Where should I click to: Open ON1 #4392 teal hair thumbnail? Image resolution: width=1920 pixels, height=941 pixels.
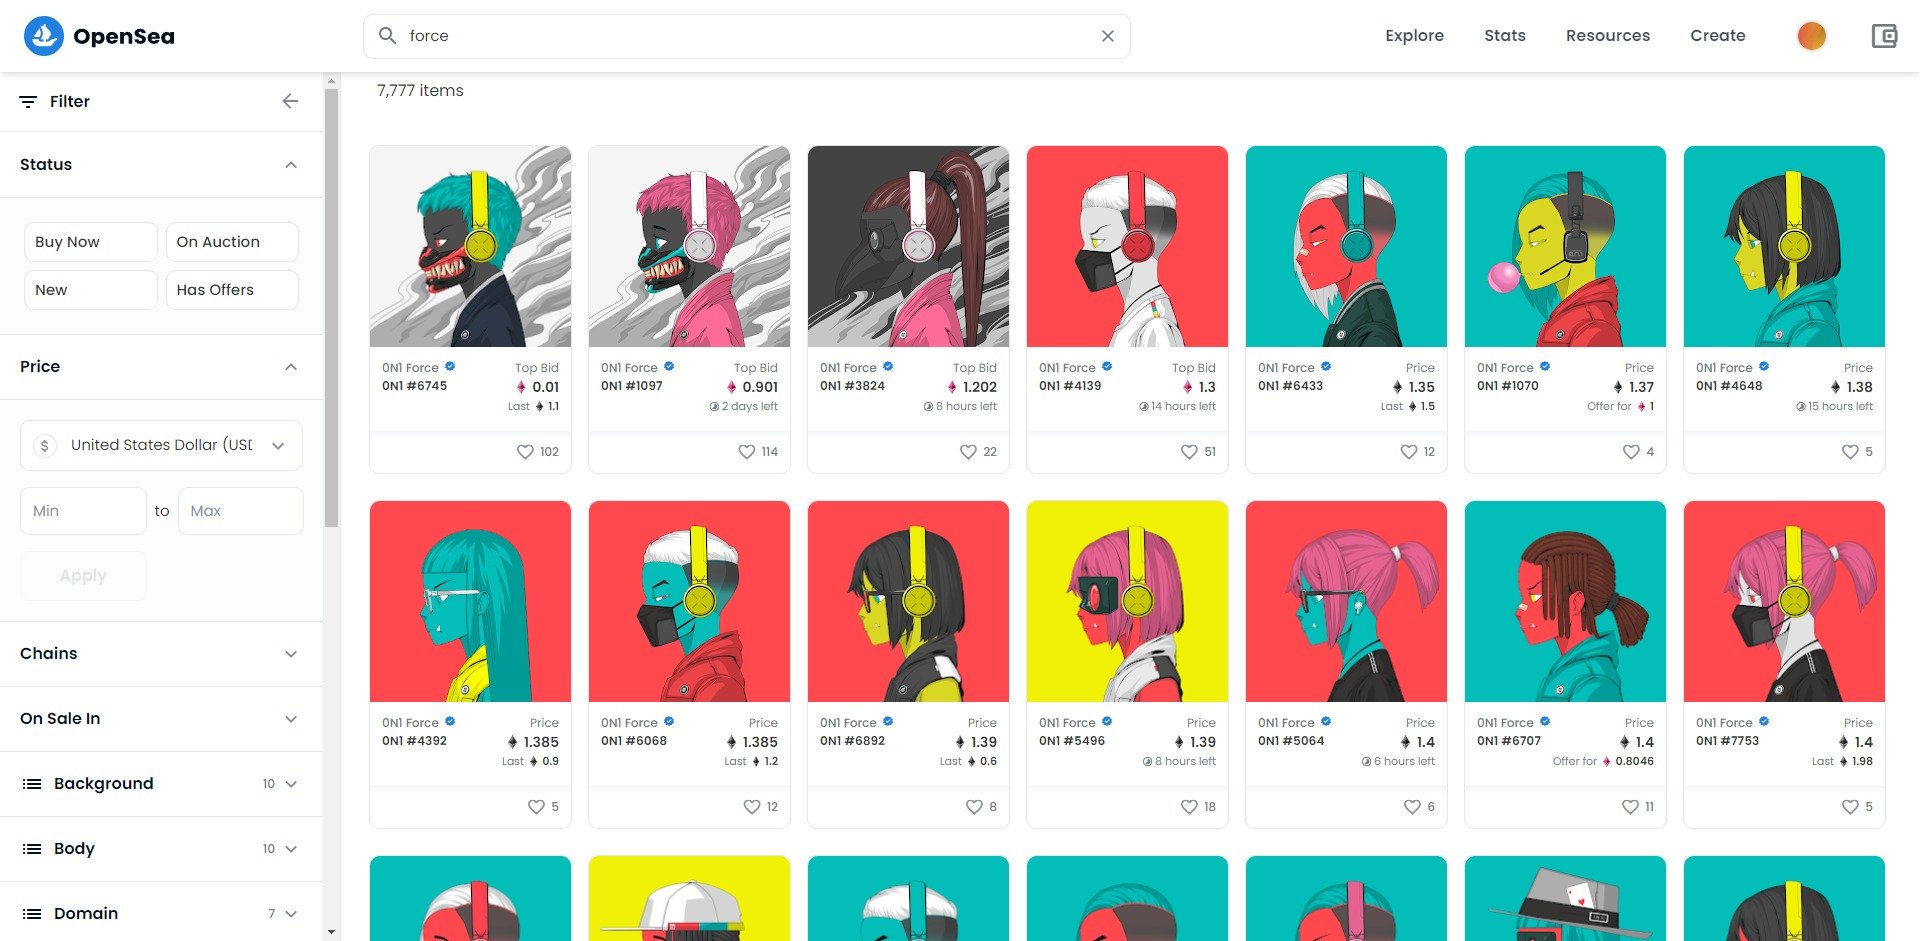[470, 602]
